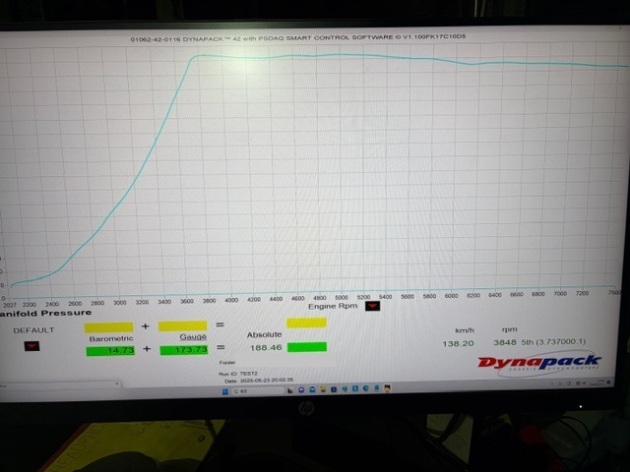Click the Barometric underlined label
Viewport: 630px width, 472px height.
(x=109, y=338)
